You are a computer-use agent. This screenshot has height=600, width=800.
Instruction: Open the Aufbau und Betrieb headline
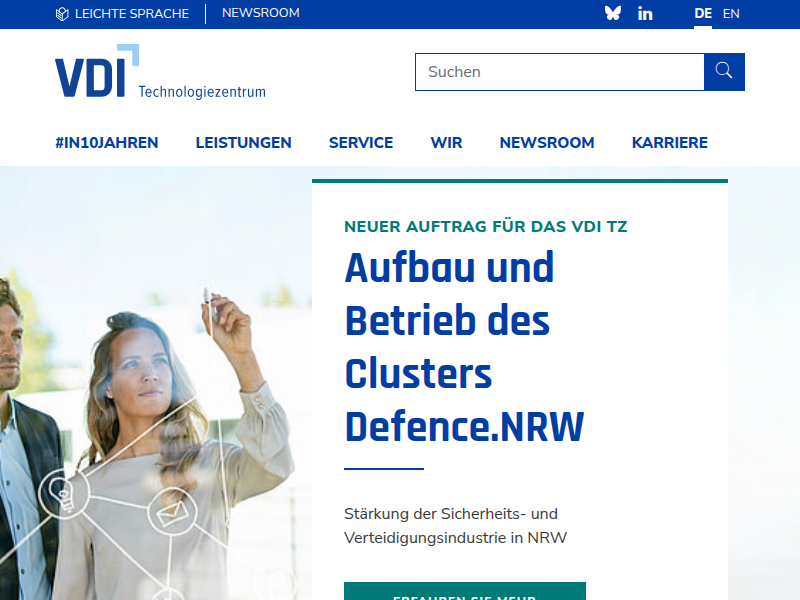click(464, 347)
